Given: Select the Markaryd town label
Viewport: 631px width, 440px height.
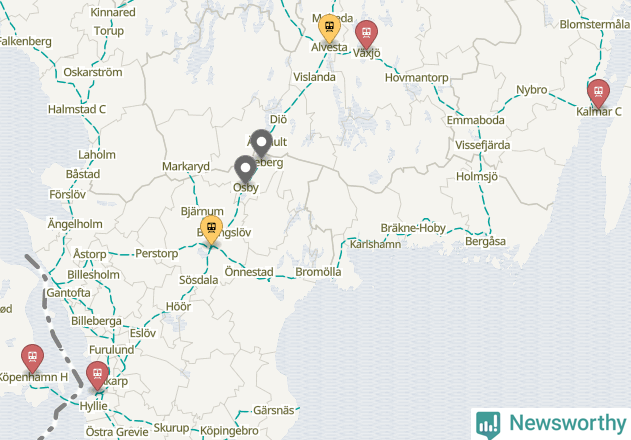Looking at the screenshot, I should pos(186,166).
